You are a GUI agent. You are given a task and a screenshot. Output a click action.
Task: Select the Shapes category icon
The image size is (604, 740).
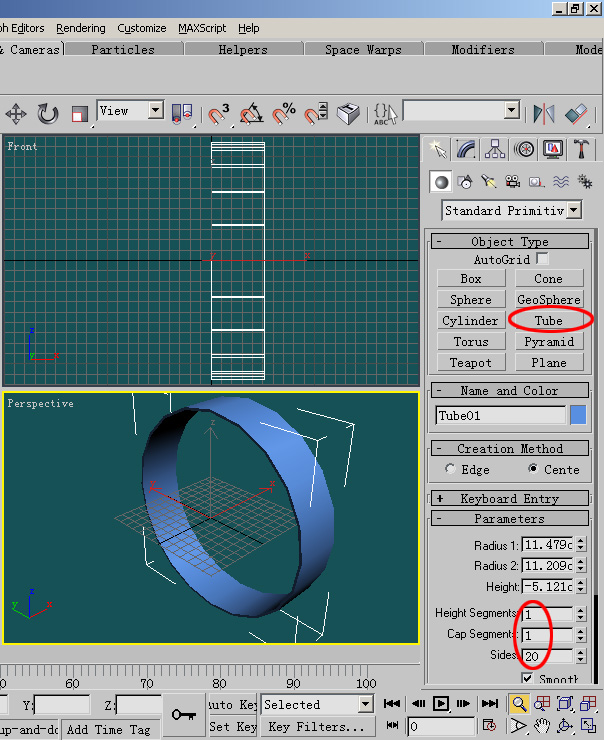point(465,182)
